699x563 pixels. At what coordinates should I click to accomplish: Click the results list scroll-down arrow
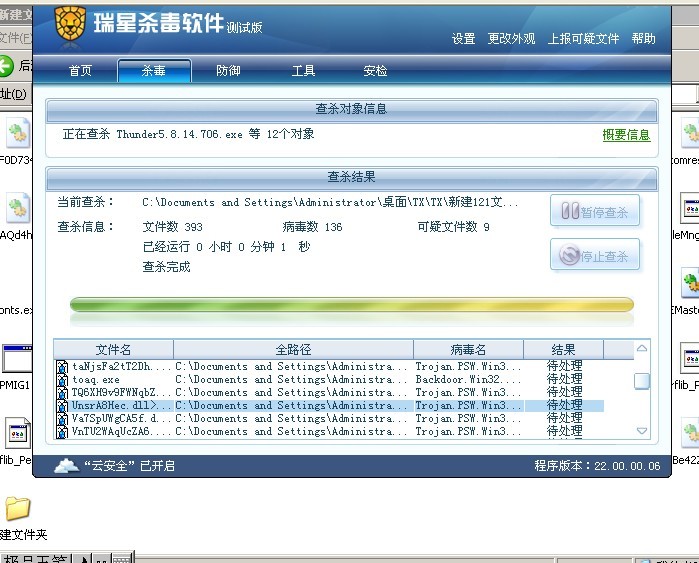click(x=642, y=431)
